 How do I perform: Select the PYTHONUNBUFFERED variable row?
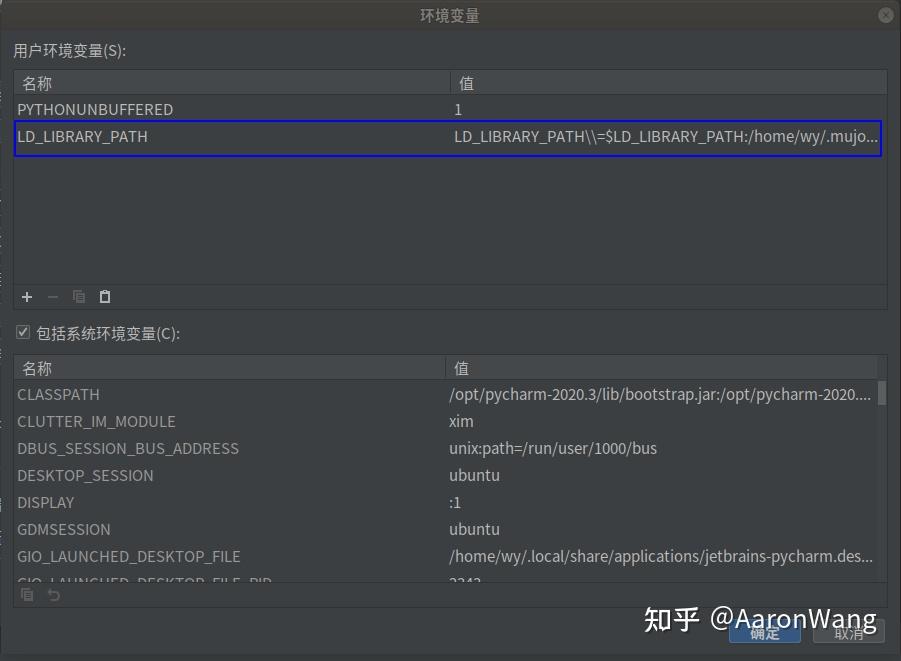coord(200,109)
